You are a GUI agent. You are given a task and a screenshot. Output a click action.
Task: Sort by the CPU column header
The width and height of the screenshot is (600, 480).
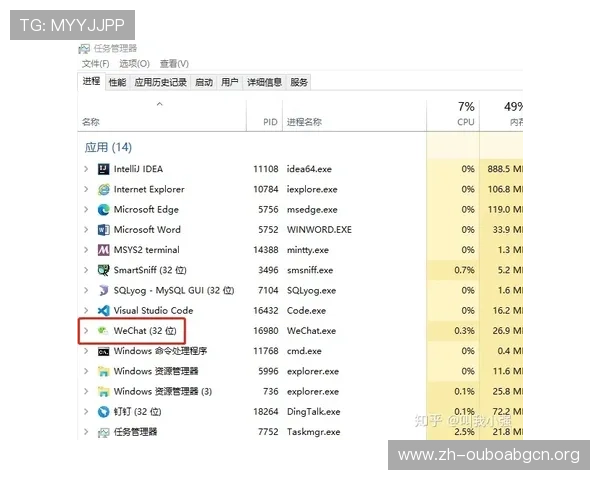(x=453, y=116)
